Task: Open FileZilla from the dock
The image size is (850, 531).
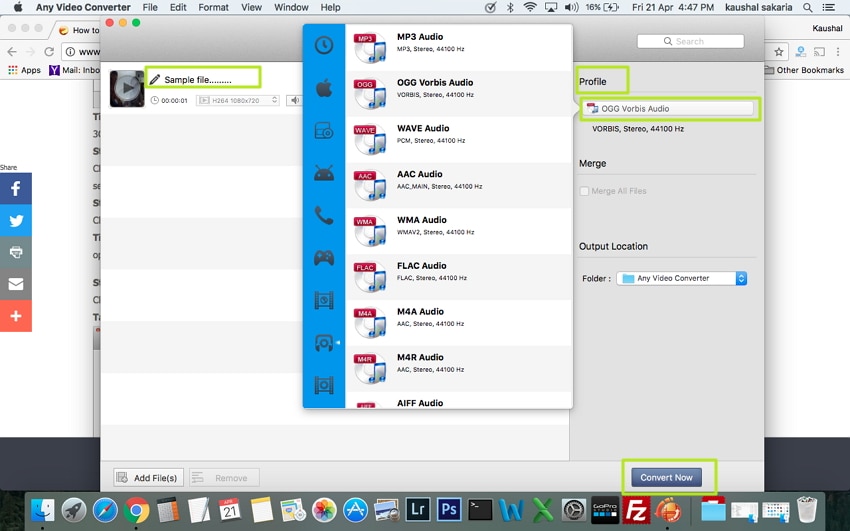Action: point(636,510)
